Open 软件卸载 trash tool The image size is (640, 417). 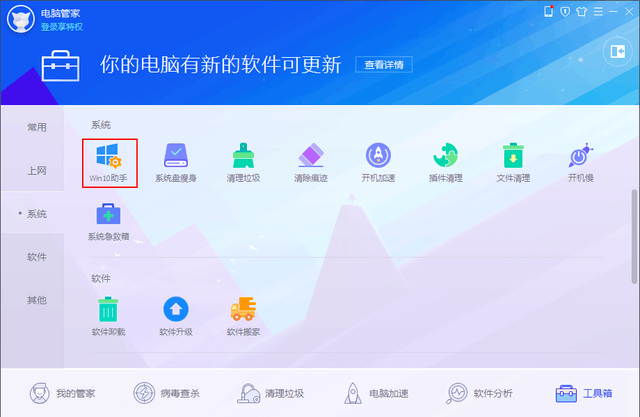pos(108,317)
